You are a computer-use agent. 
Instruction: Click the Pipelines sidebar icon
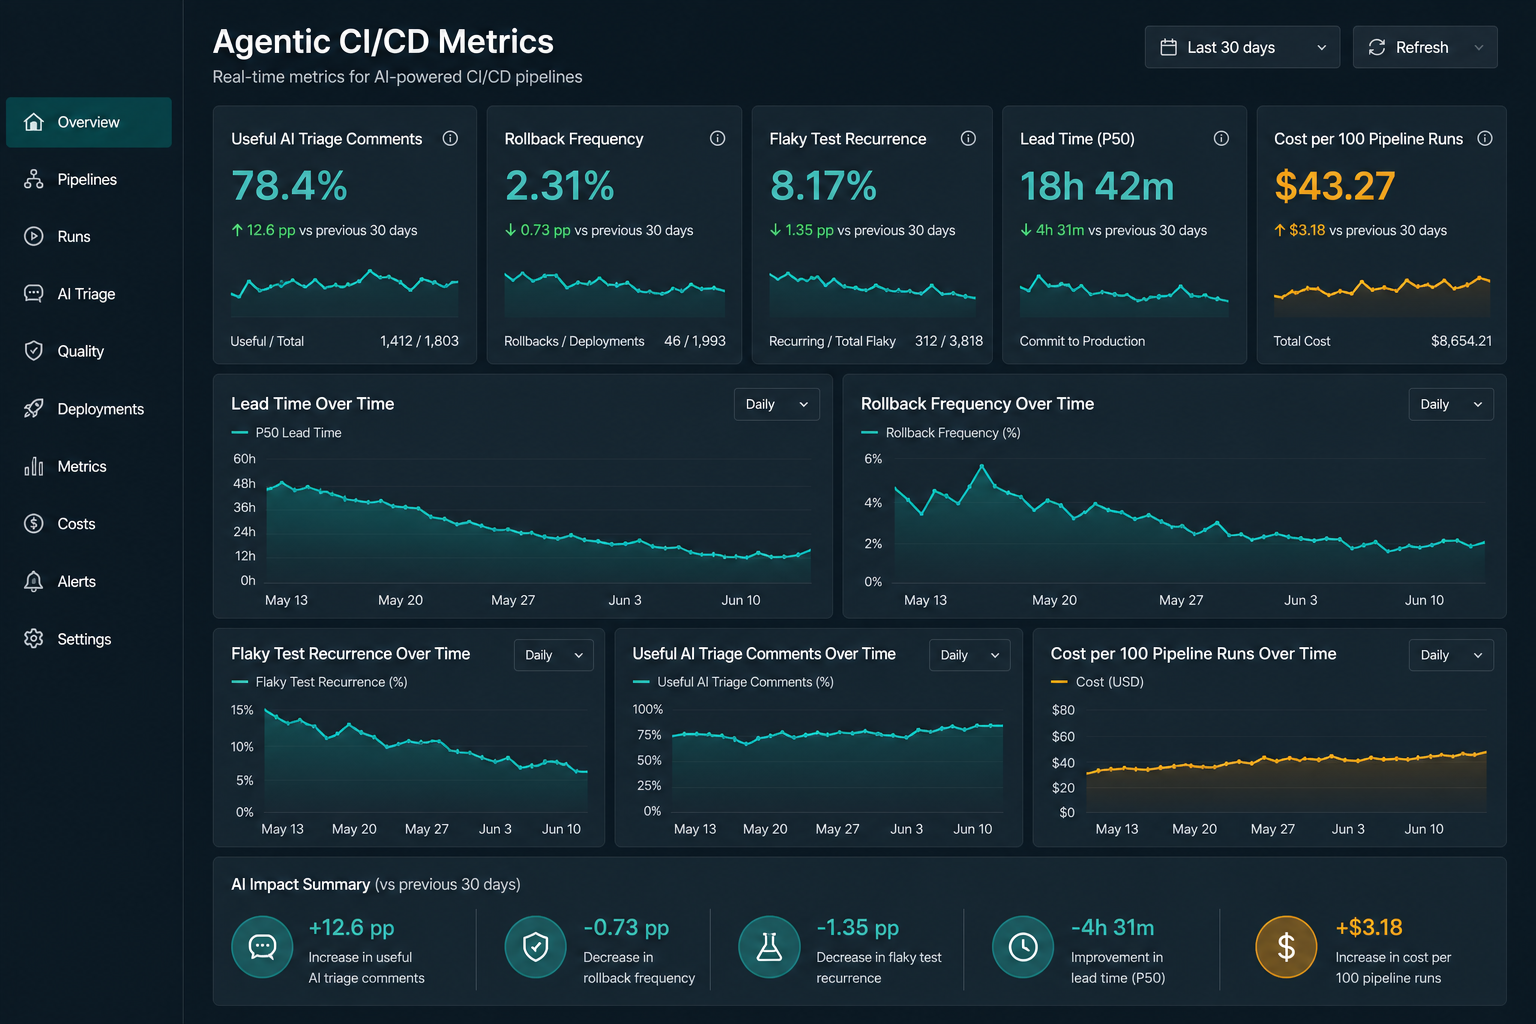(x=34, y=179)
